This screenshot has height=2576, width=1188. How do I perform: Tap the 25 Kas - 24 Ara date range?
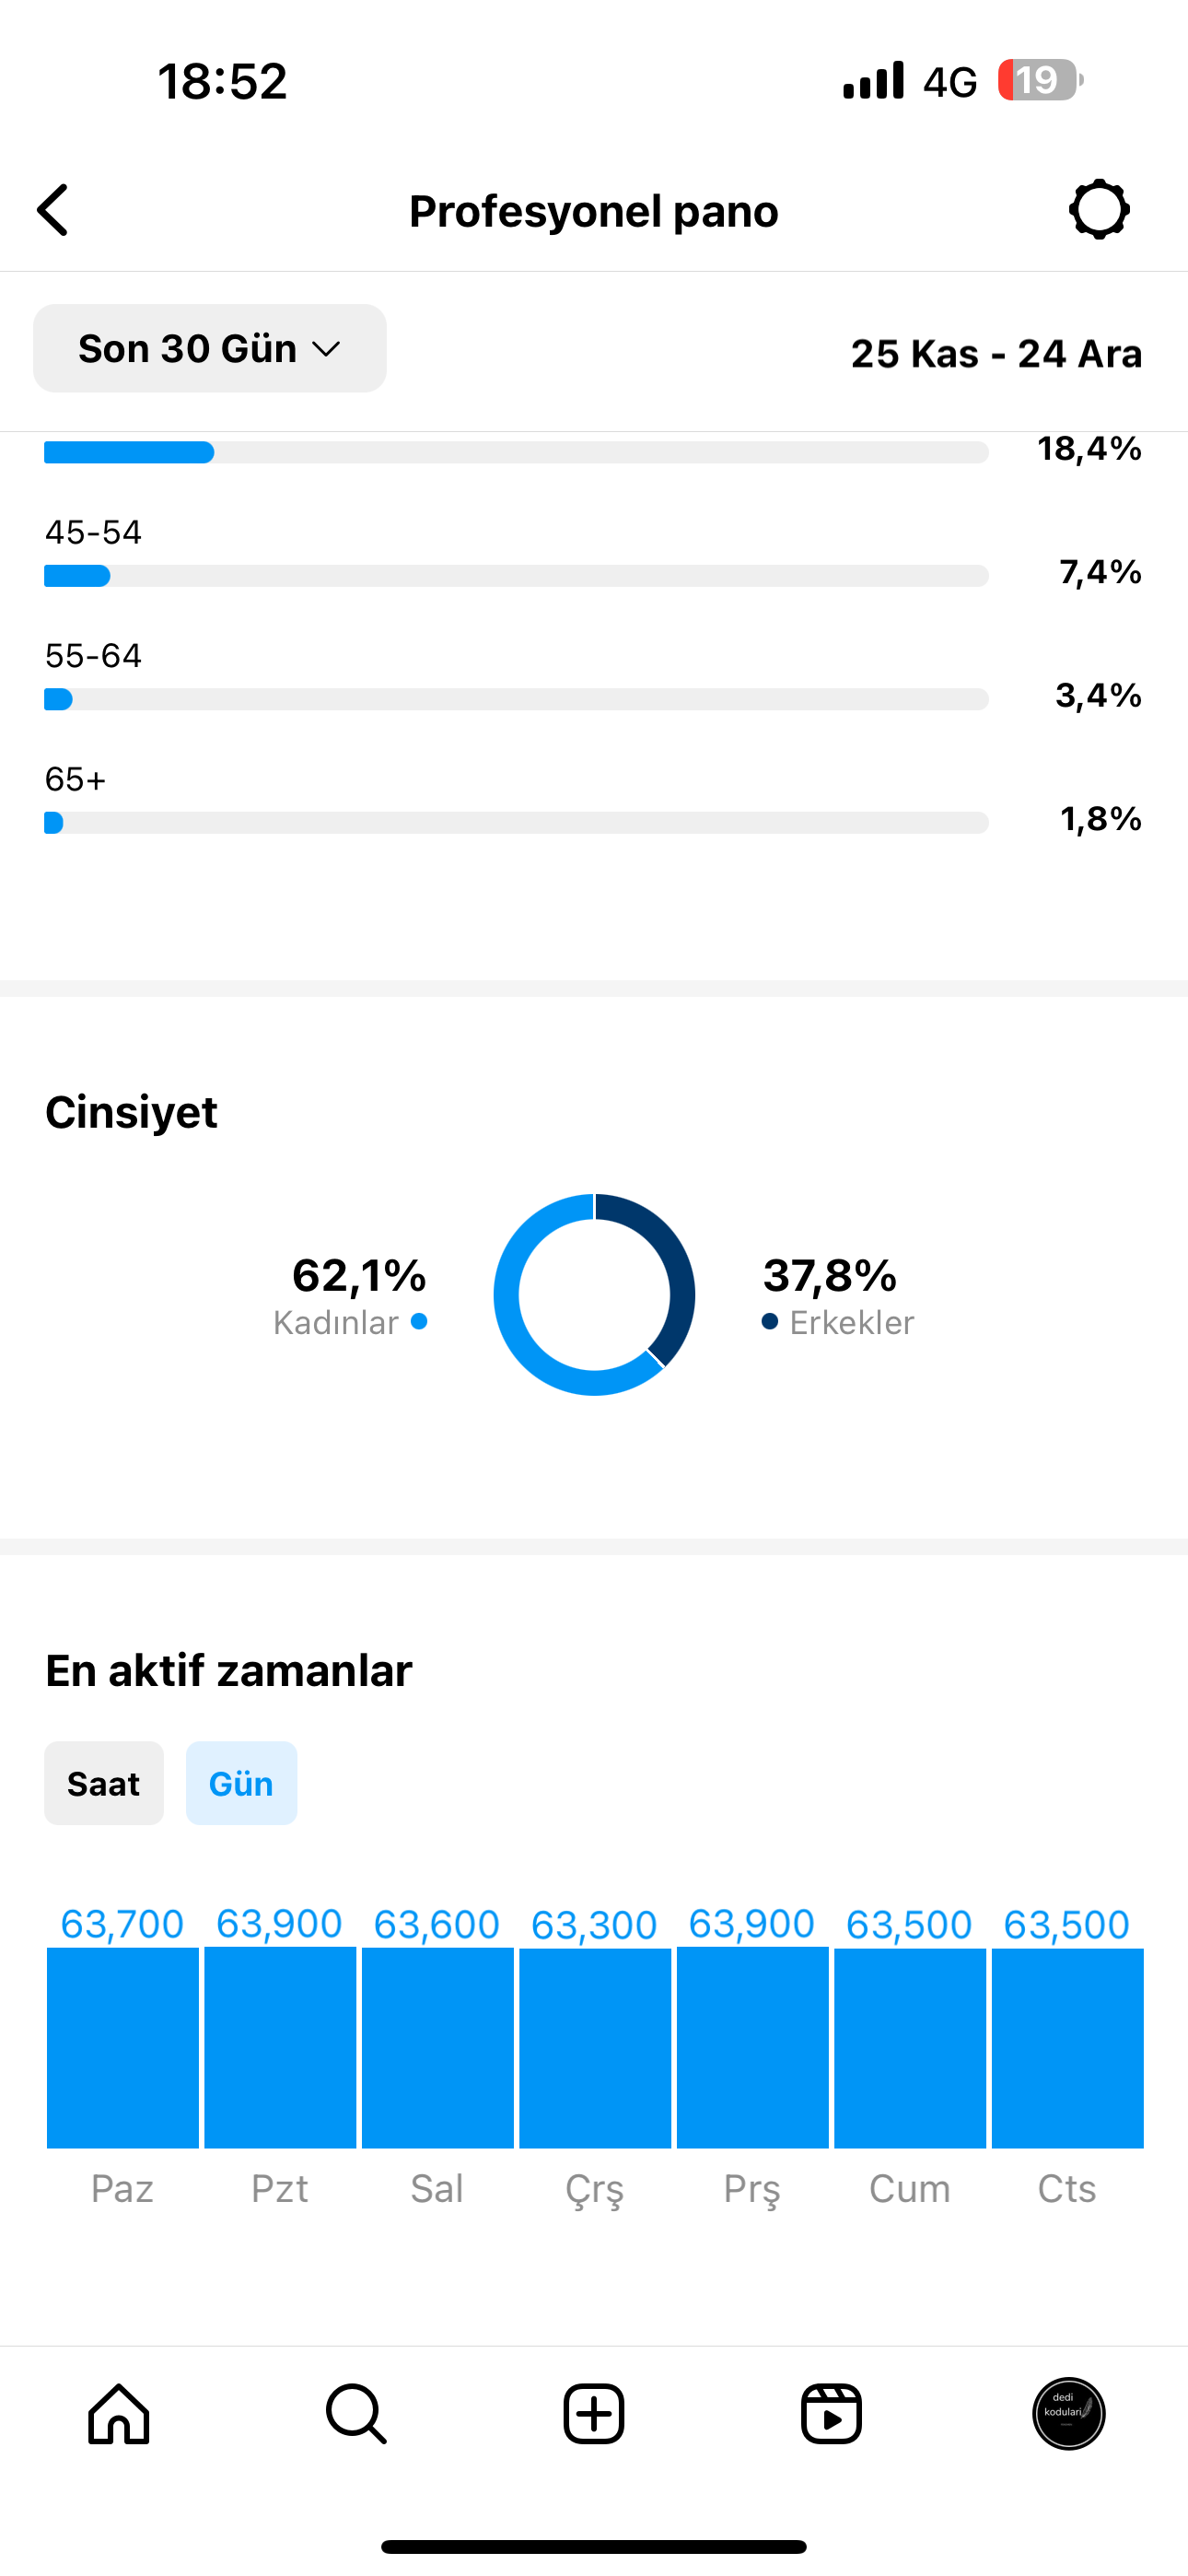996,353
